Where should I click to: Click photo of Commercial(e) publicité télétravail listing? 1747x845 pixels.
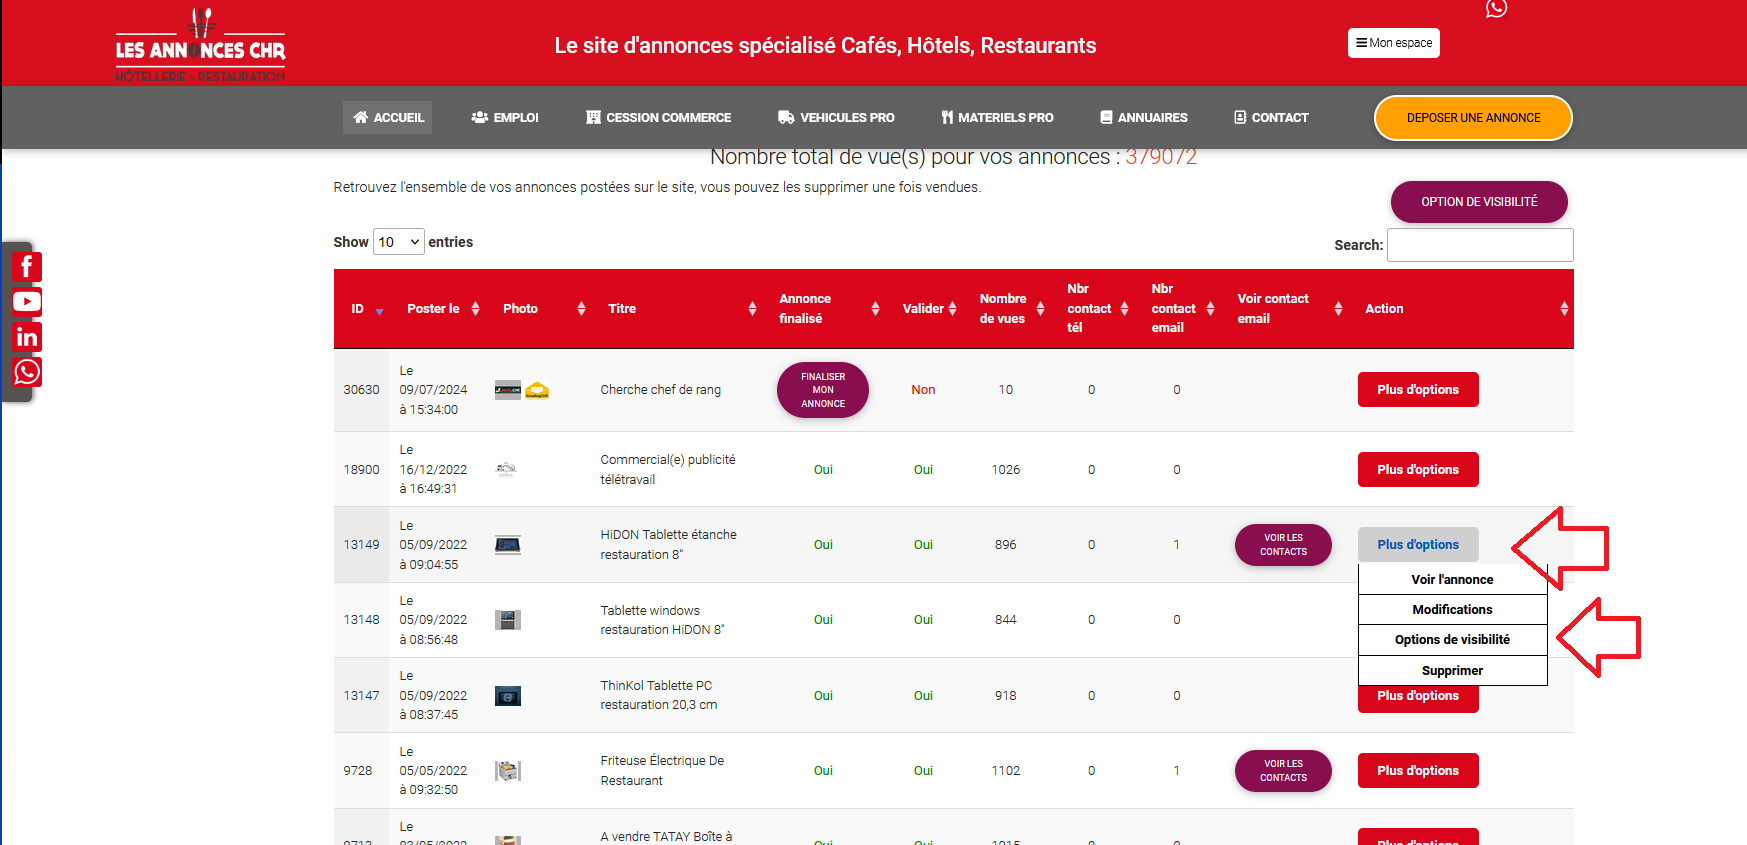click(x=507, y=469)
